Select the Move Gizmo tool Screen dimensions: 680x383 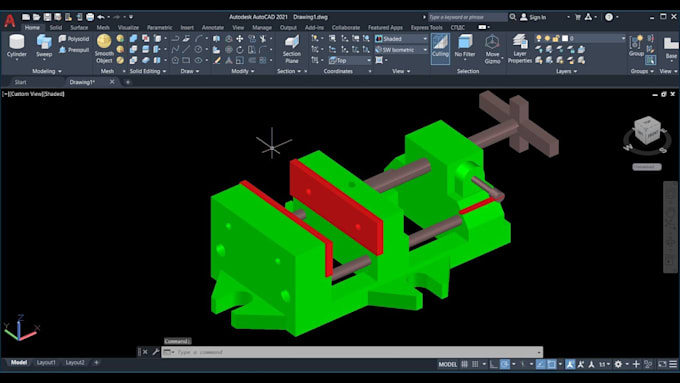click(x=492, y=49)
